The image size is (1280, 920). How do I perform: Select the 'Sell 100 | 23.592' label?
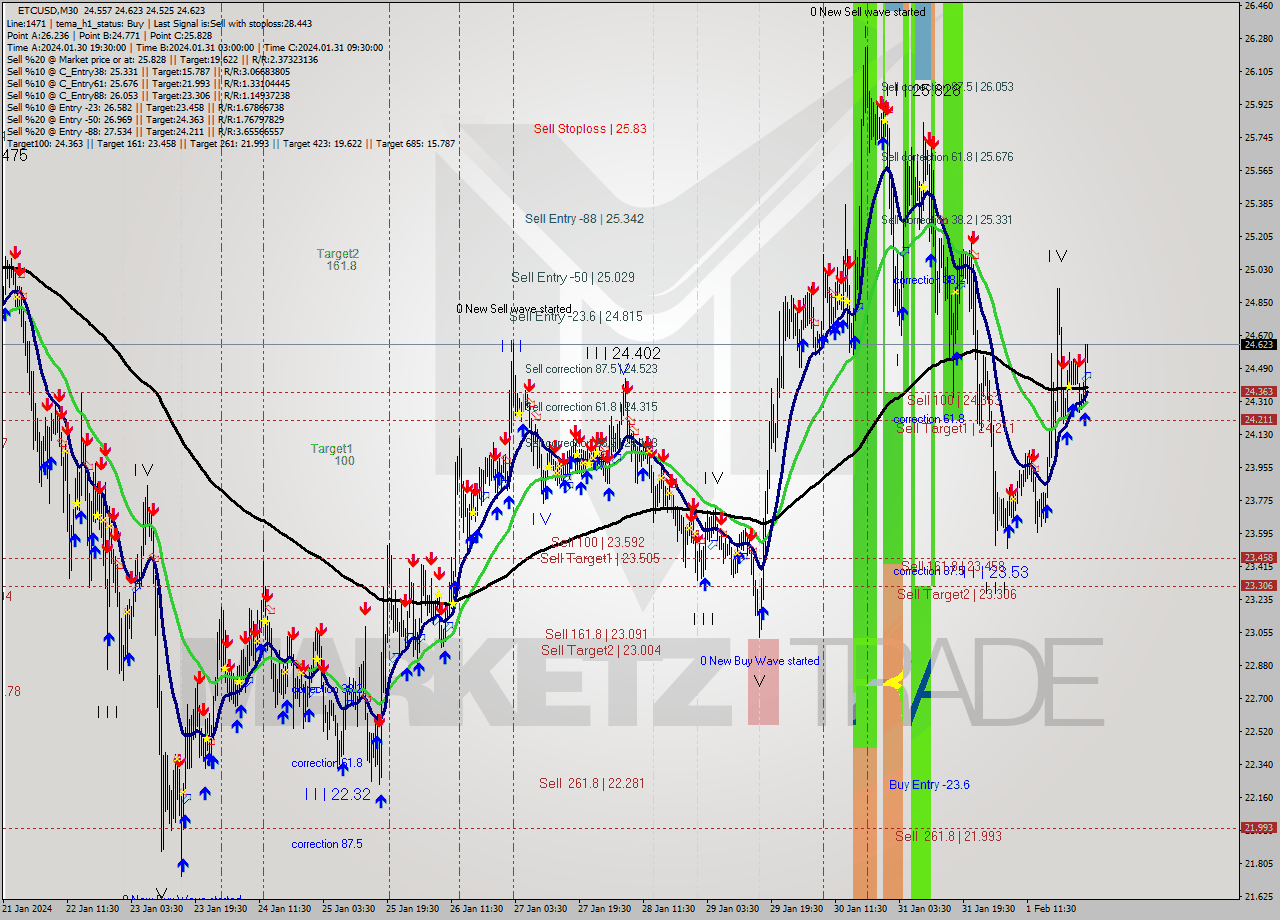(597, 542)
